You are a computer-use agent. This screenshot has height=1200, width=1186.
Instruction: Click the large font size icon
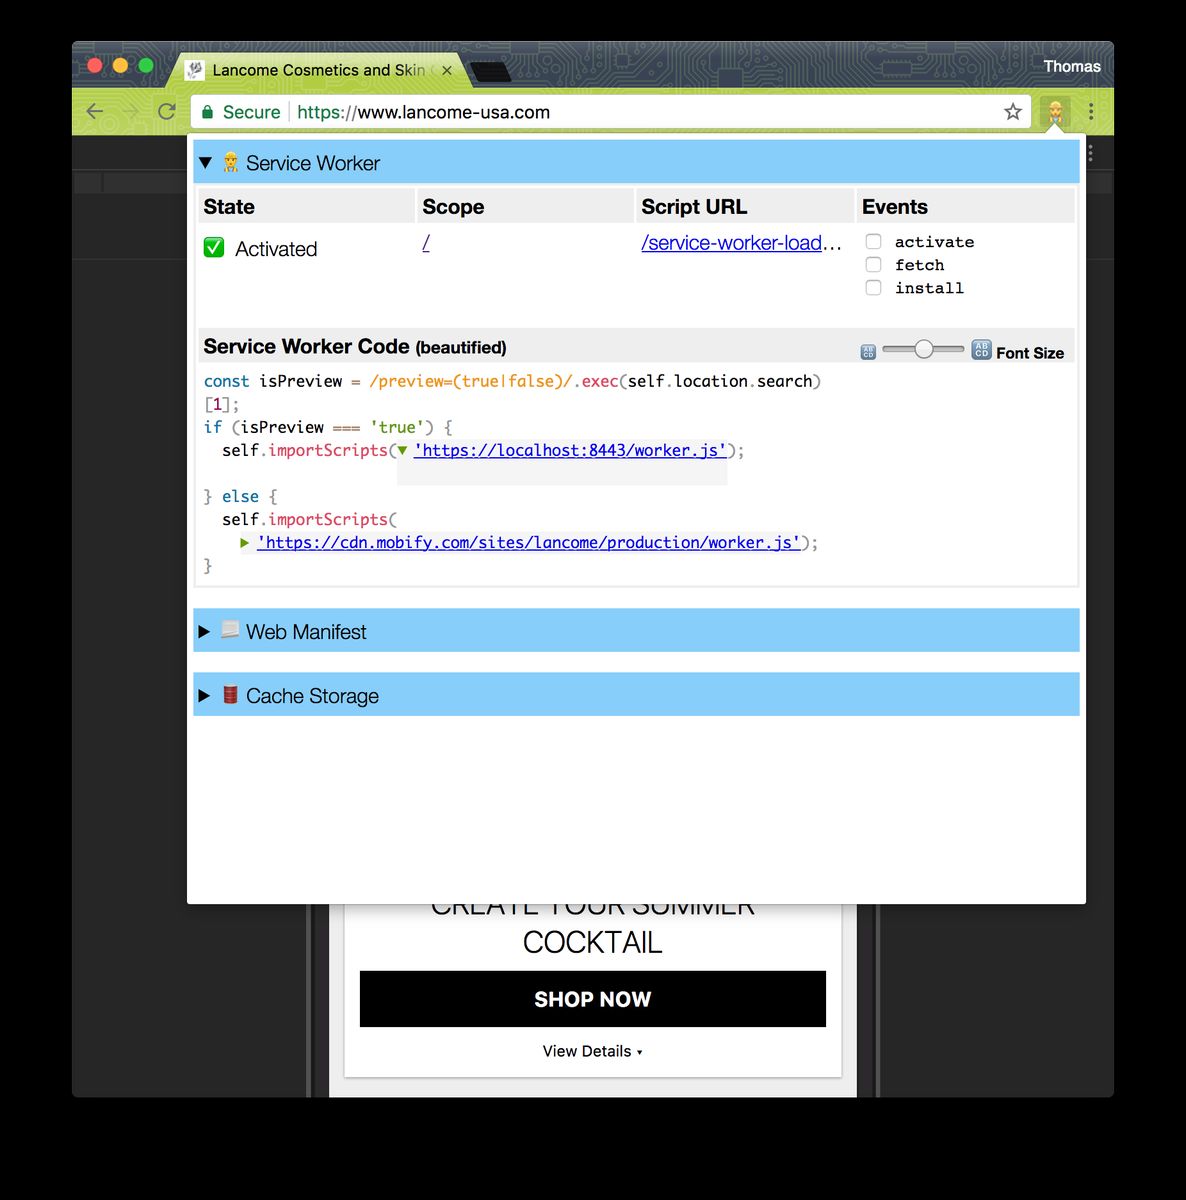point(981,349)
